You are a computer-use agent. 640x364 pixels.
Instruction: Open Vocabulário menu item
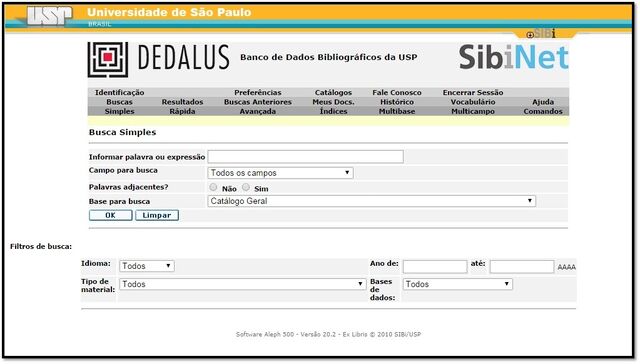[x=473, y=102]
